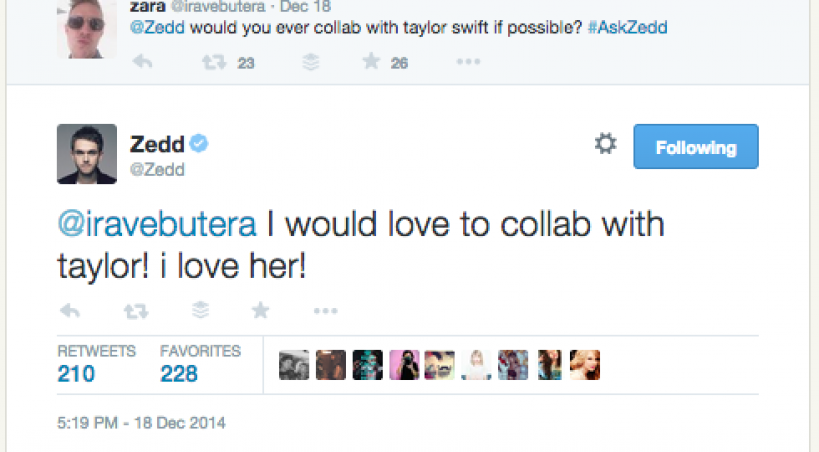This screenshot has width=819, height=452.
Task: Reply to Zedd's tweet
Action: pos(69,311)
